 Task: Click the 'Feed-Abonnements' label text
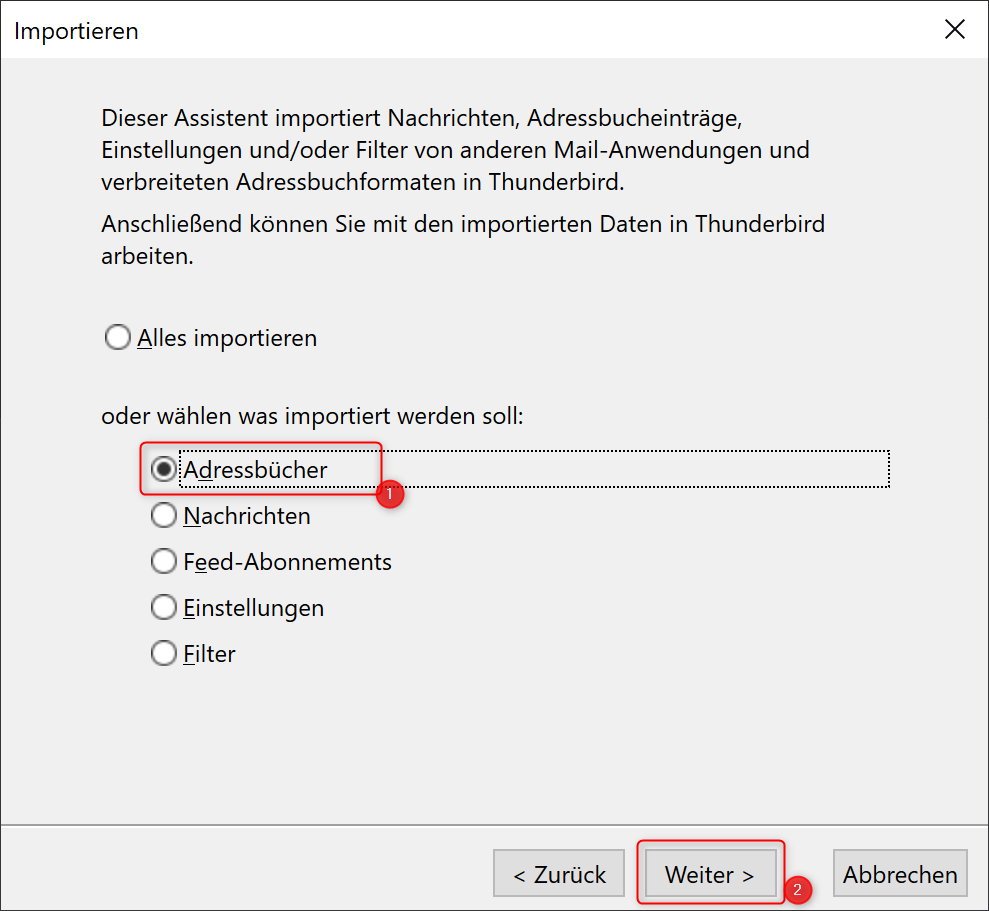pos(288,562)
